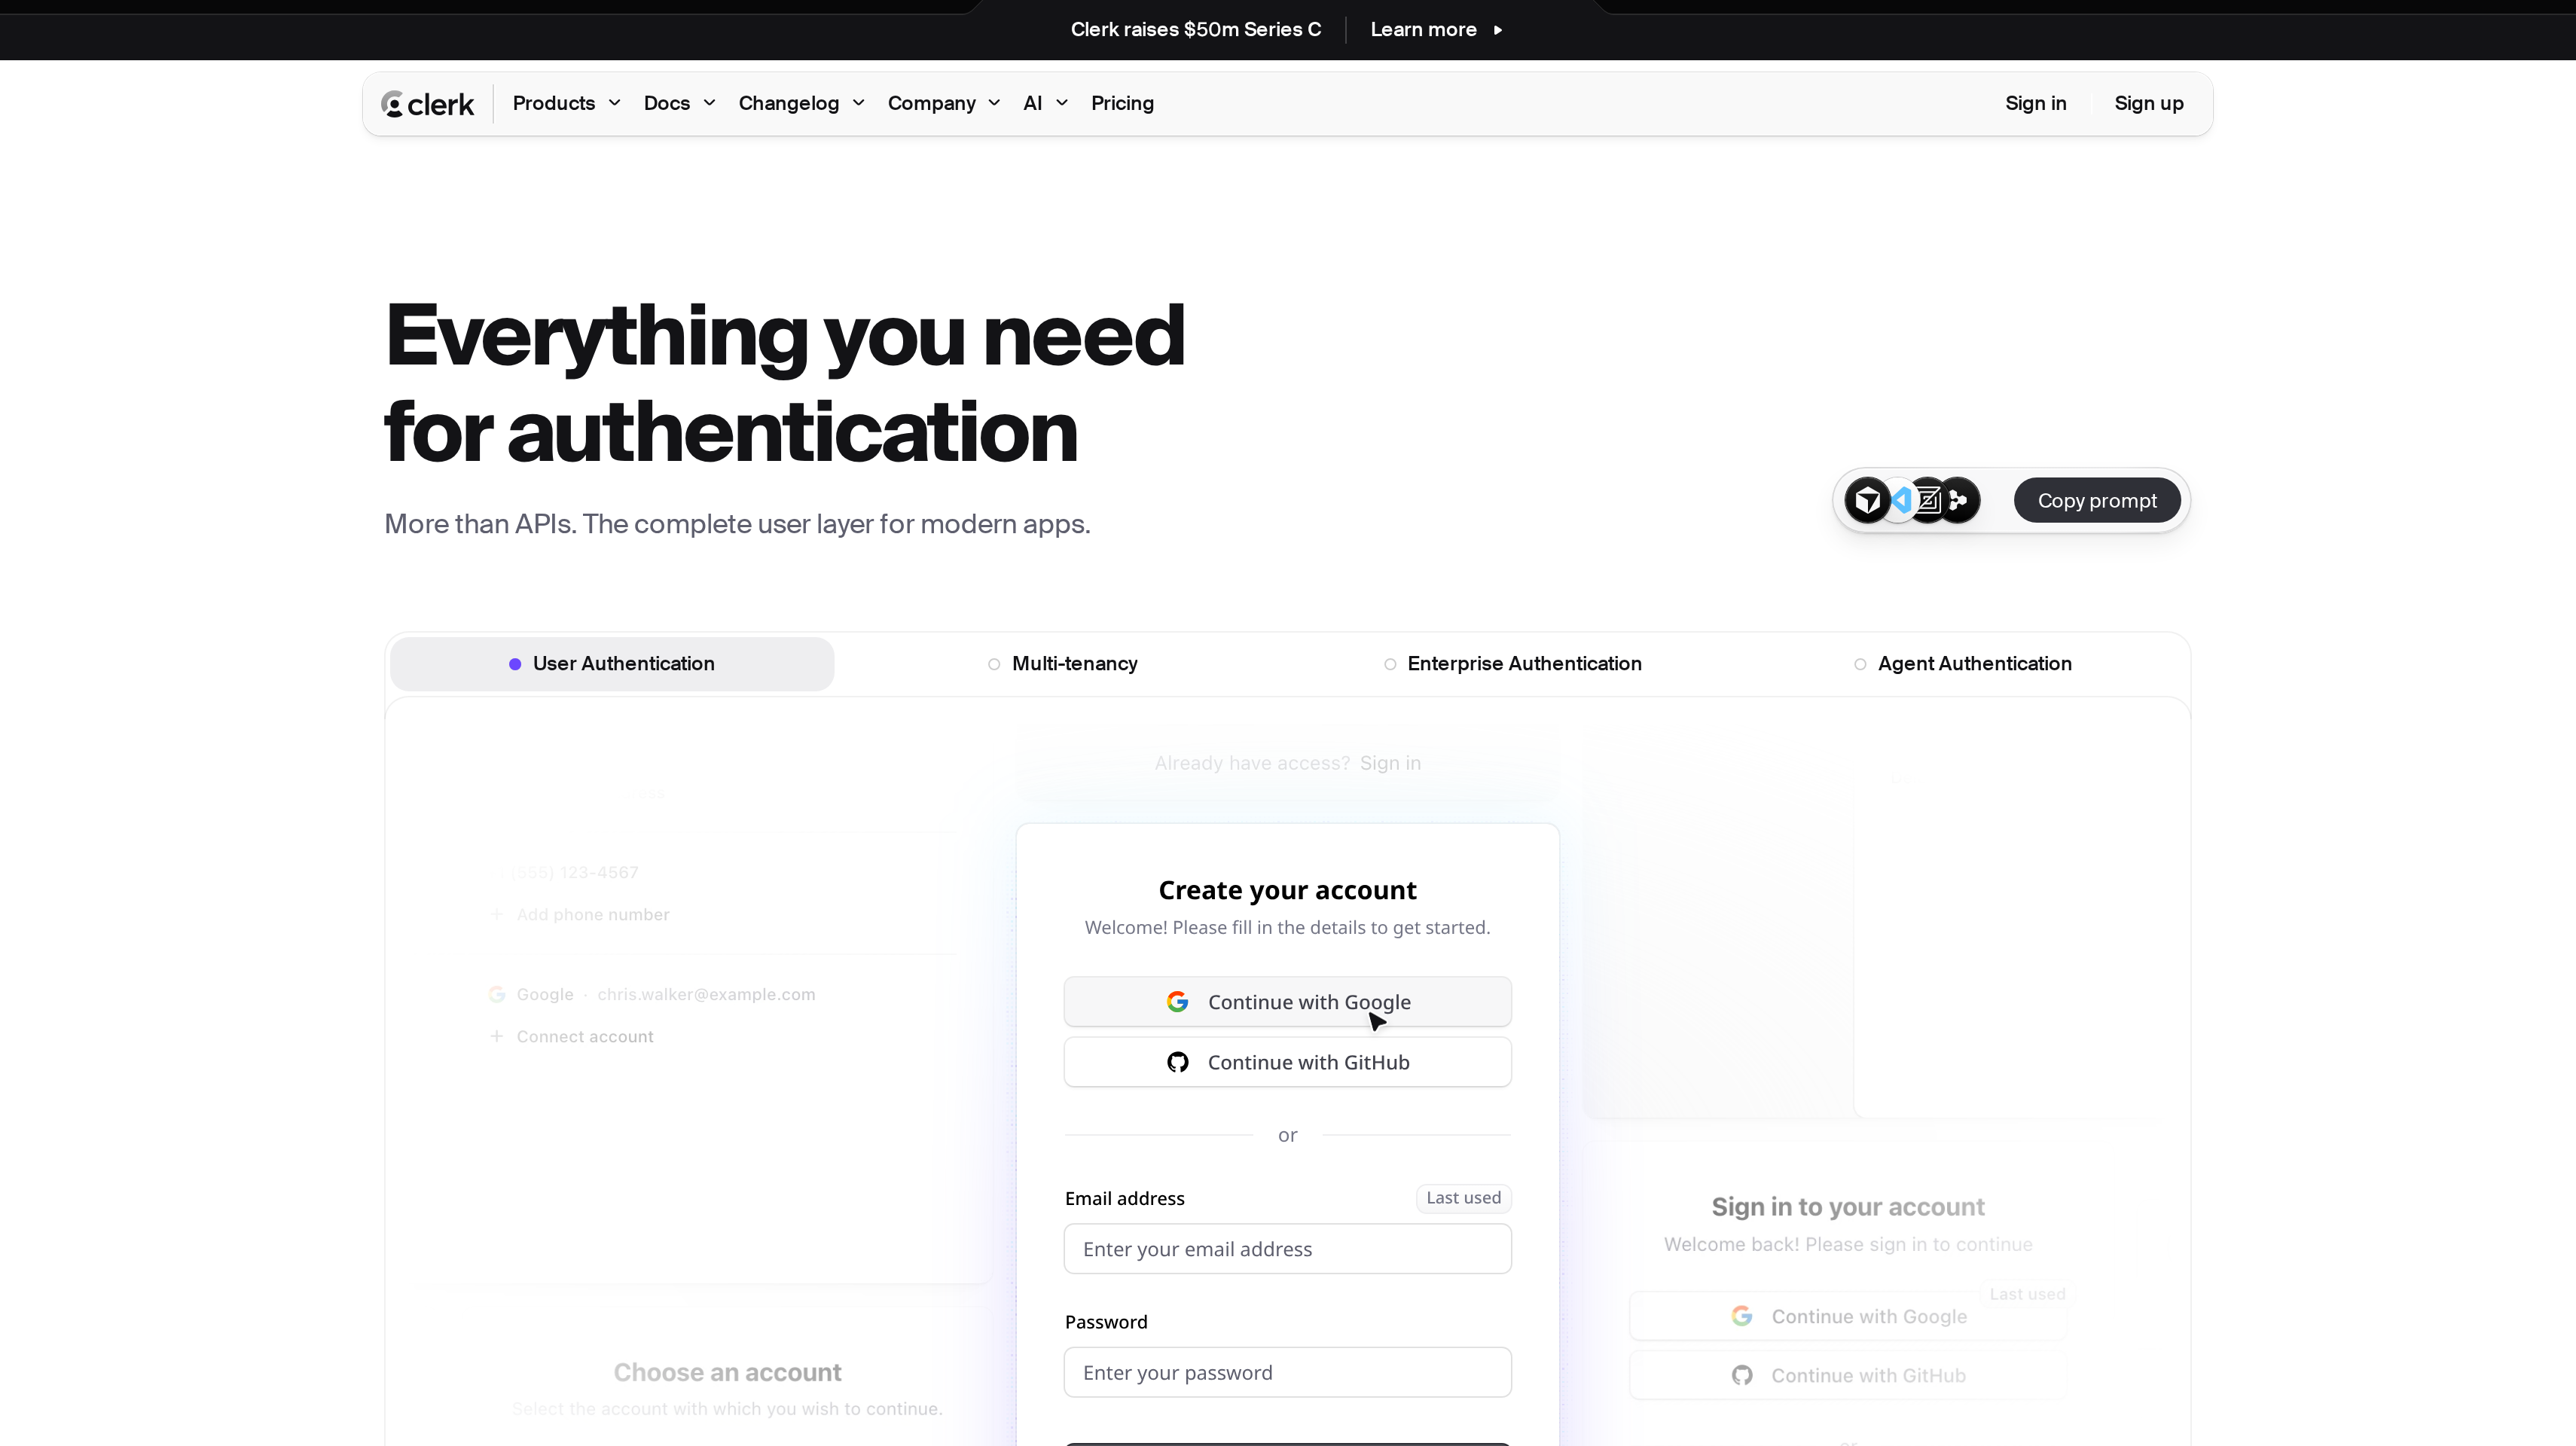This screenshot has width=2576, height=1446.
Task: Click the Connect account link
Action: 585,1036
